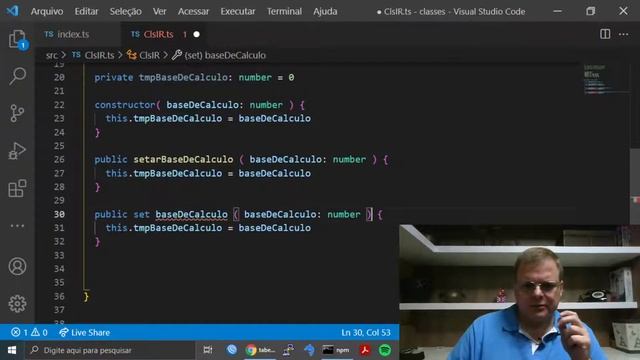The width and height of the screenshot is (640, 360).
Task: Close ClsIR.ts tab via unsaved dot
Action: click(197, 34)
